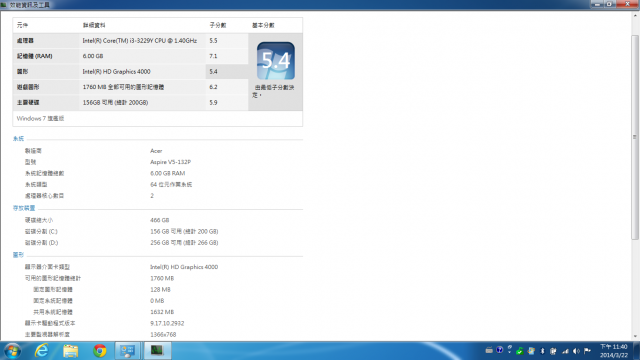Click the scrollbar down arrow
Image resolution: width=640 pixels, height=360 pixels.
click(635, 336)
